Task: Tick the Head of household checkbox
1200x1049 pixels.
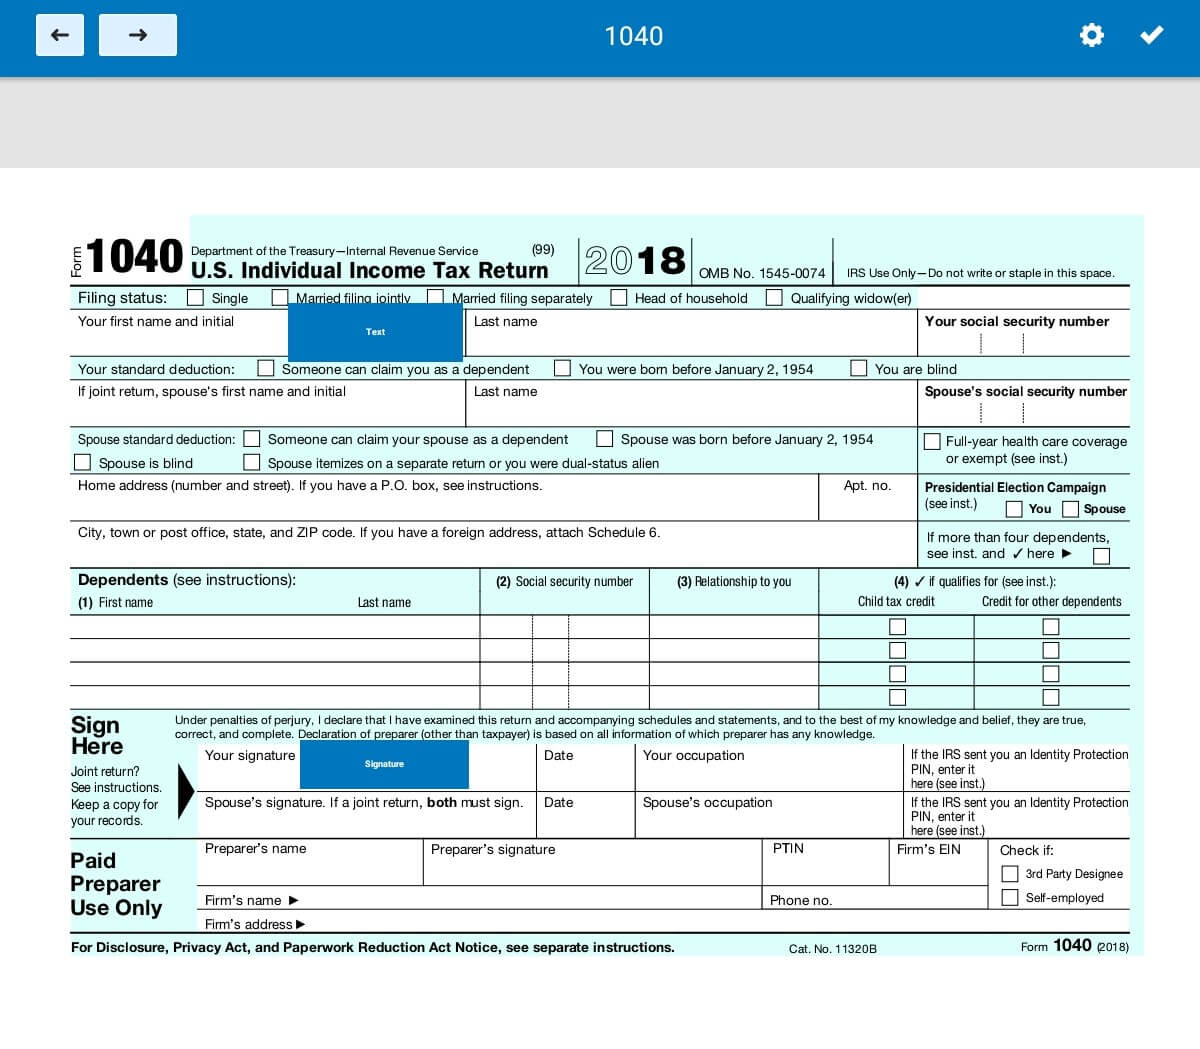Action: [619, 298]
